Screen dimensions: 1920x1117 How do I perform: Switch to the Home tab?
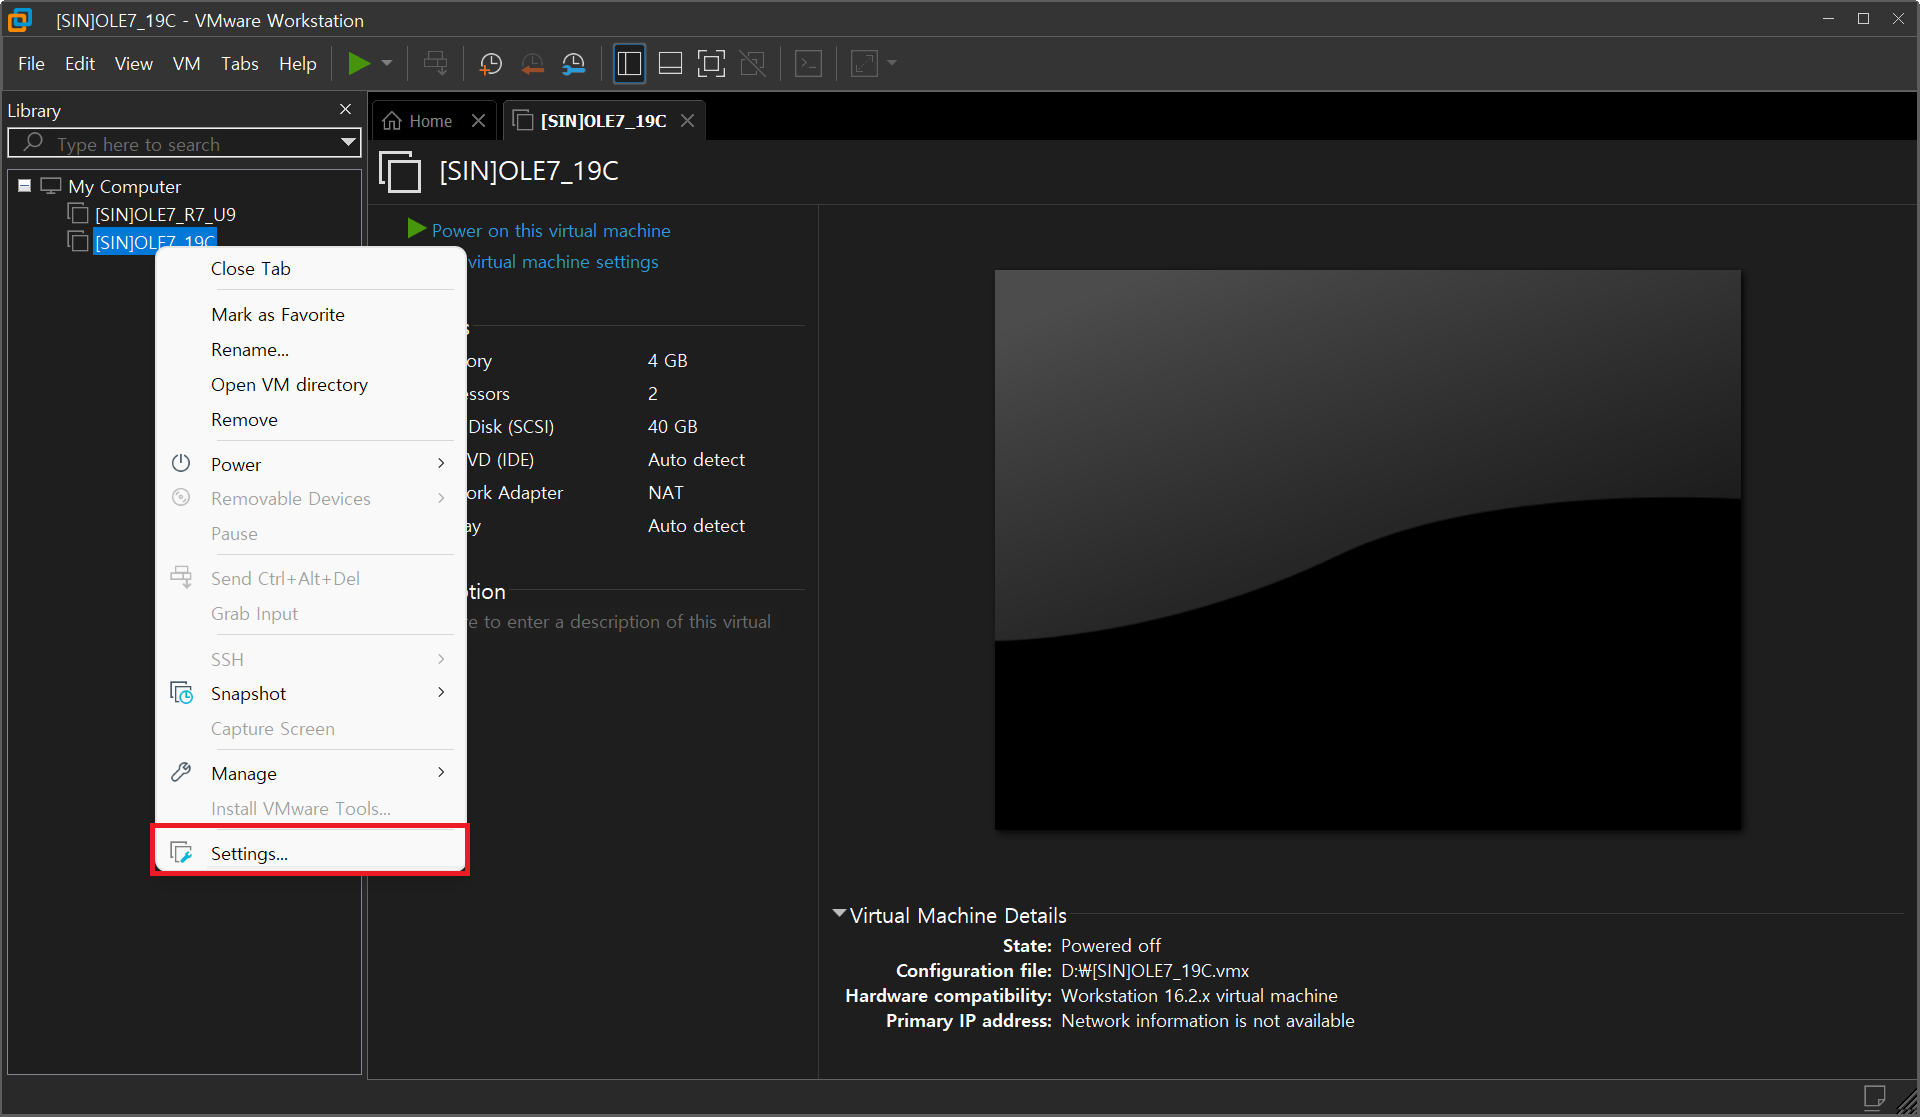click(x=420, y=121)
